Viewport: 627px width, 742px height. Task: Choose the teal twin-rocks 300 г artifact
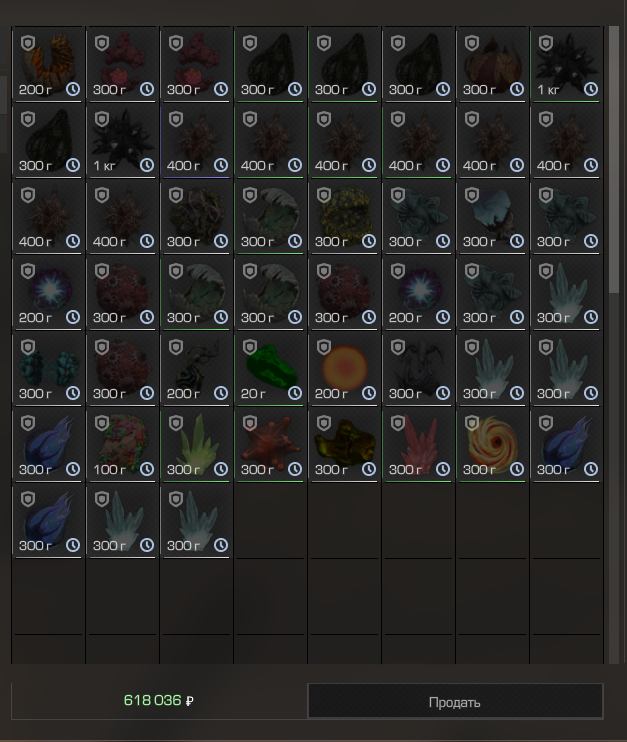coord(48,369)
